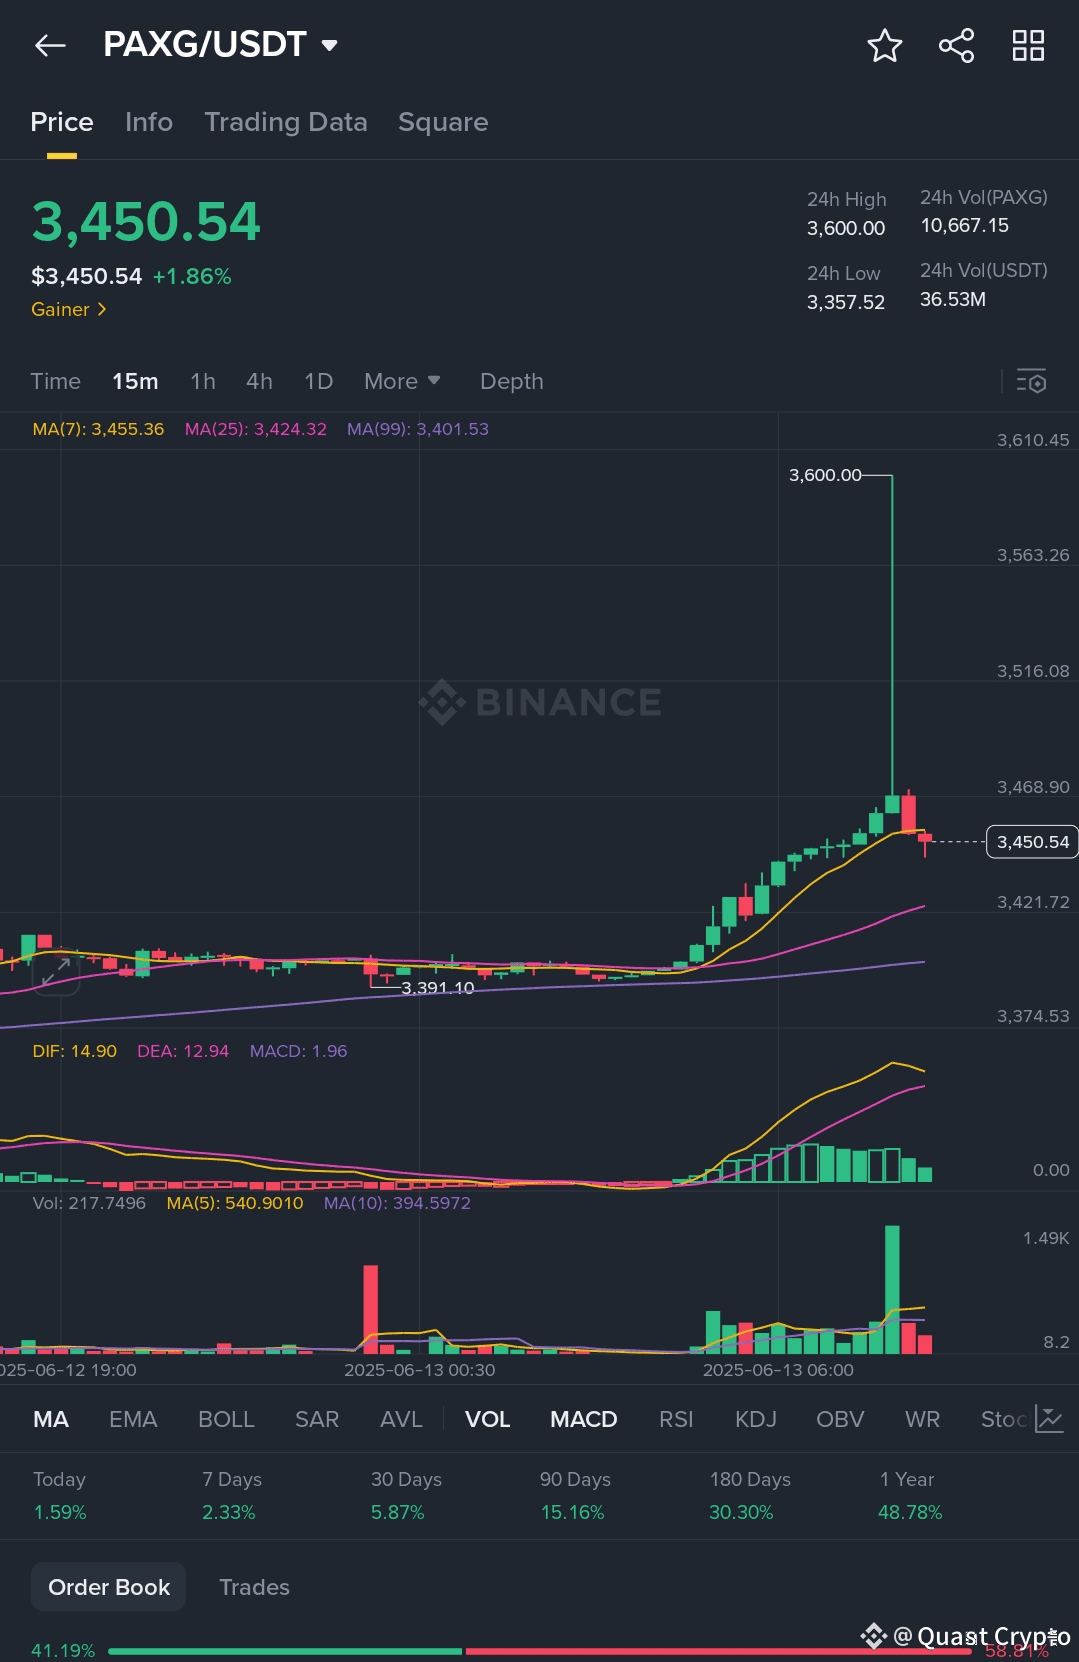Image resolution: width=1079 pixels, height=1662 pixels.
Task: Open the share icon
Action: click(956, 45)
